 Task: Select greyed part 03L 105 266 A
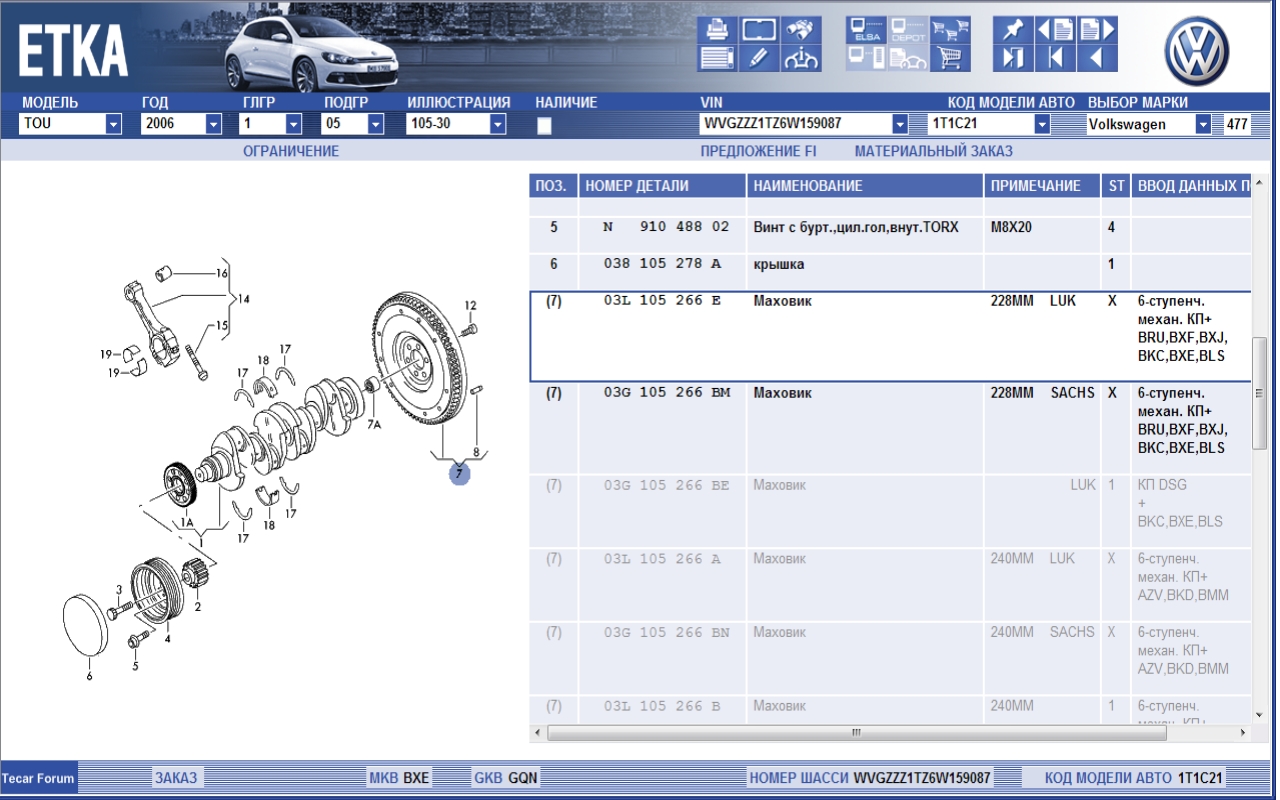click(662, 559)
